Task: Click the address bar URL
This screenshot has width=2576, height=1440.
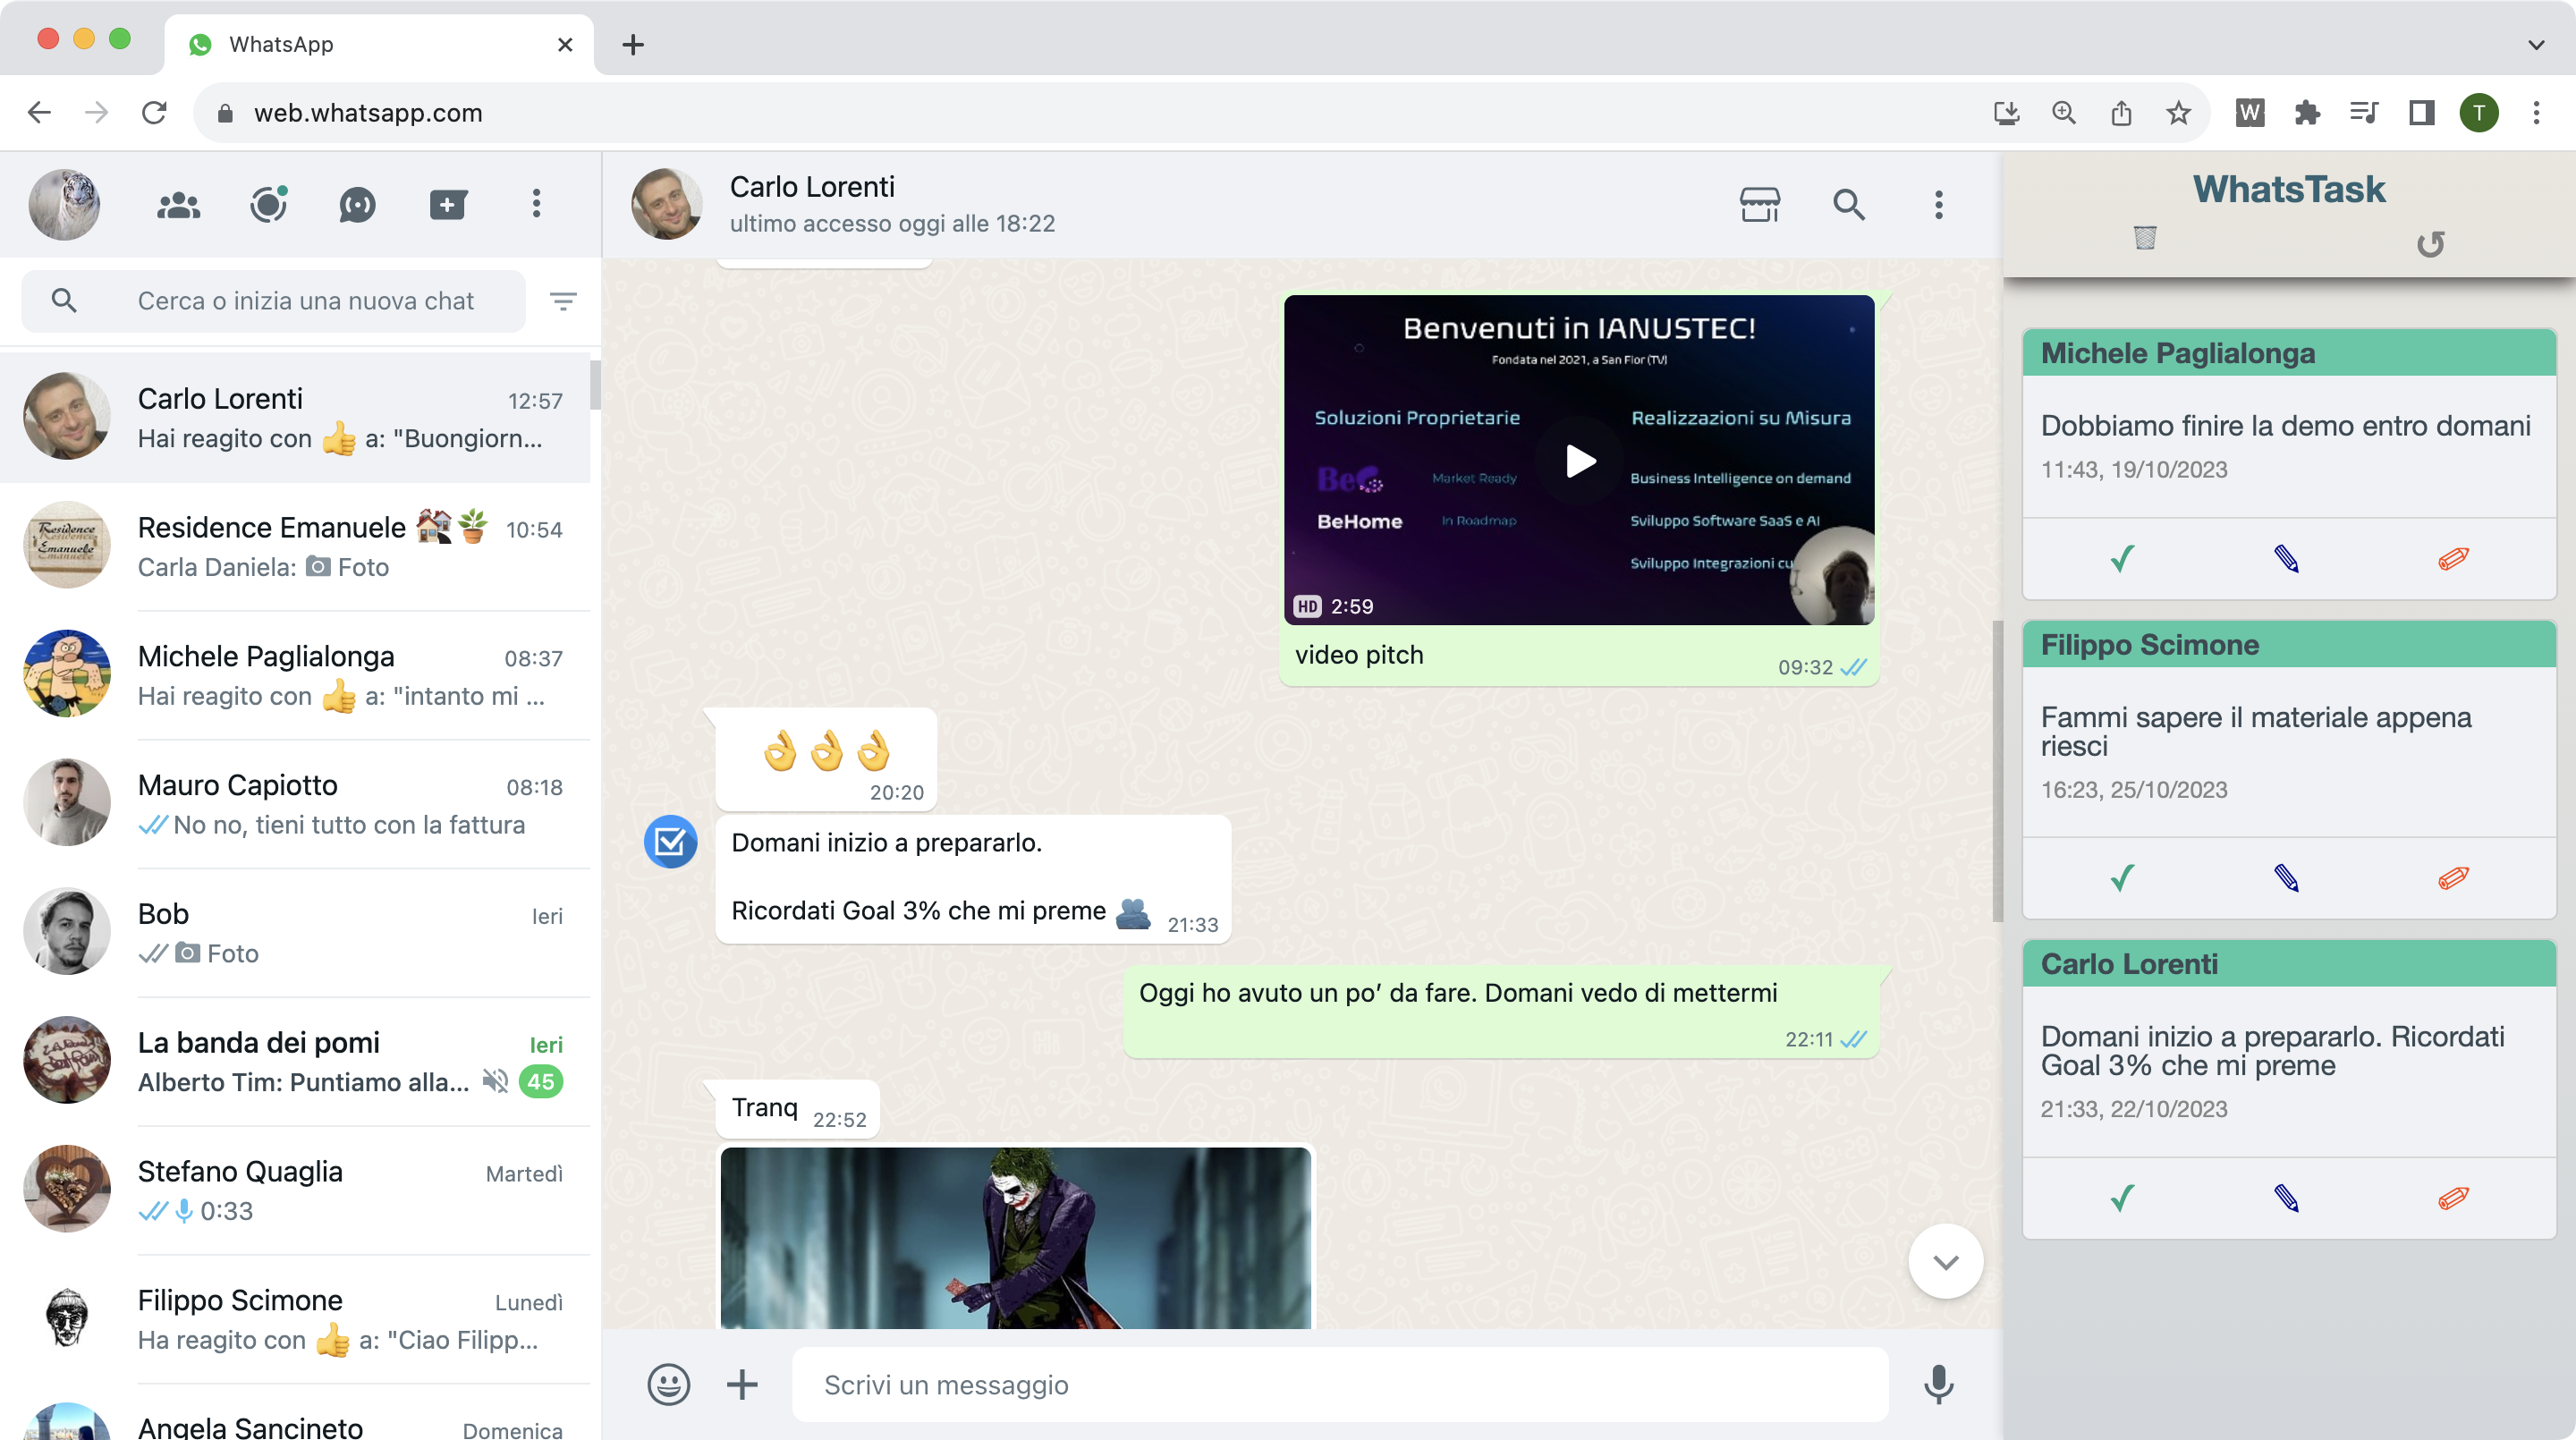Action: 368,113
